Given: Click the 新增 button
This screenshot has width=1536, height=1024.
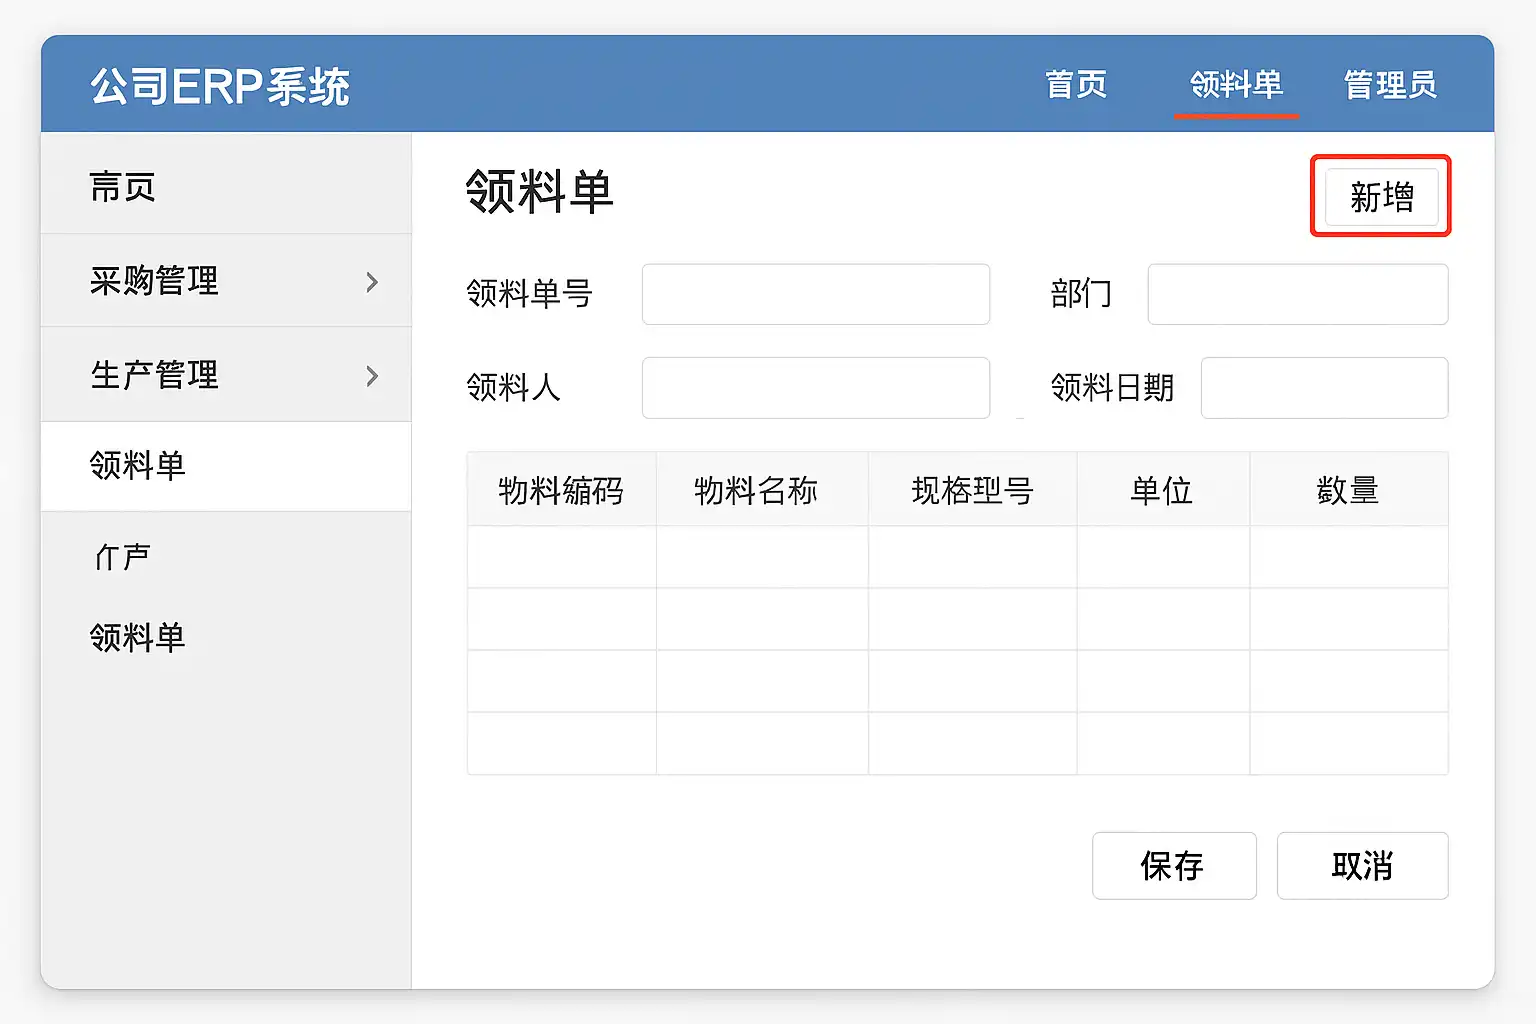Looking at the screenshot, I should coord(1381,197).
